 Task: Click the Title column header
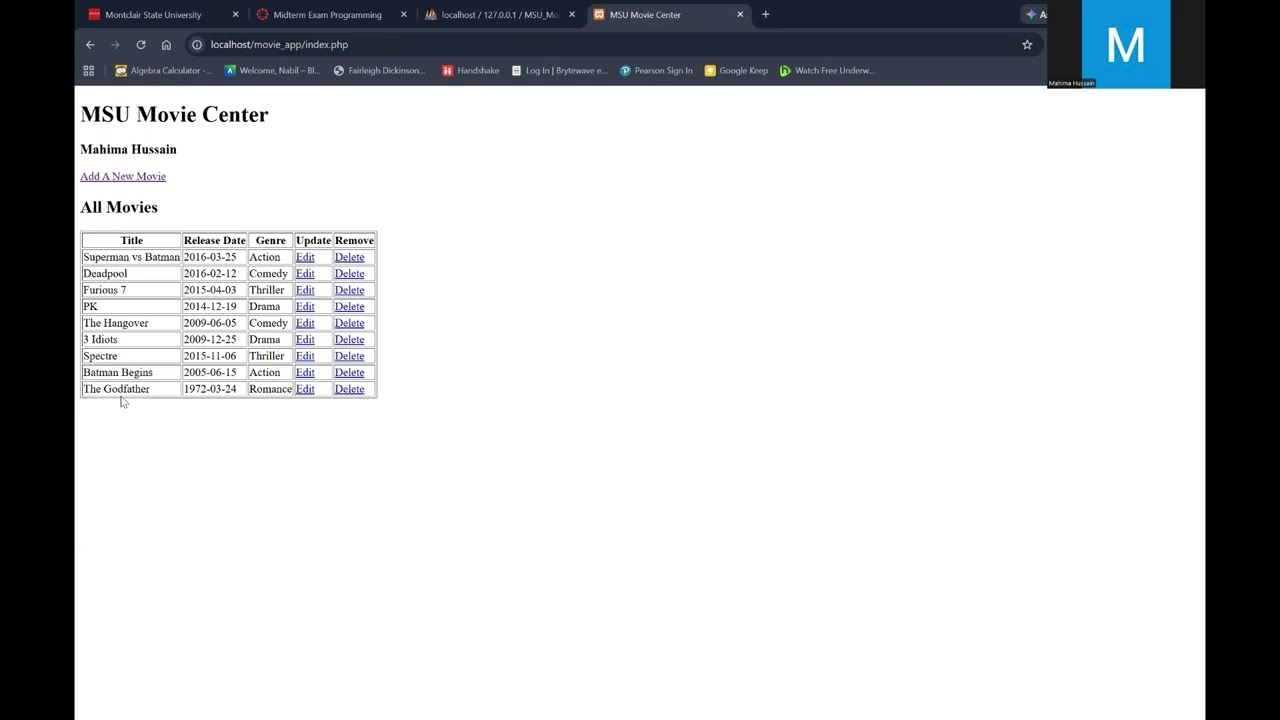tap(132, 241)
